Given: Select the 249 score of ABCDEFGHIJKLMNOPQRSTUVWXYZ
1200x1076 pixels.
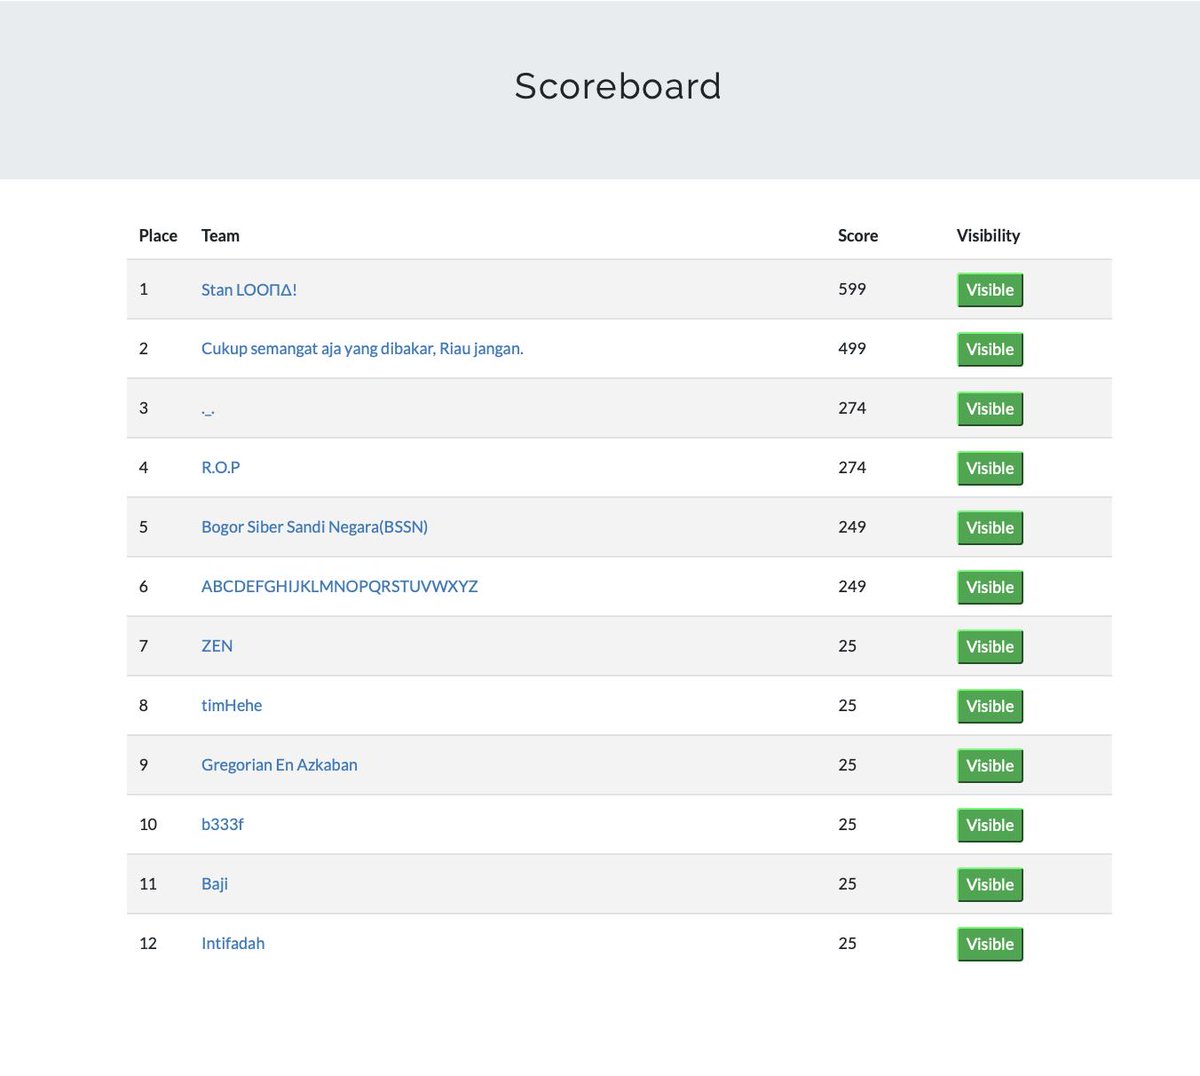Looking at the screenshot, I should tap(852, 587).
